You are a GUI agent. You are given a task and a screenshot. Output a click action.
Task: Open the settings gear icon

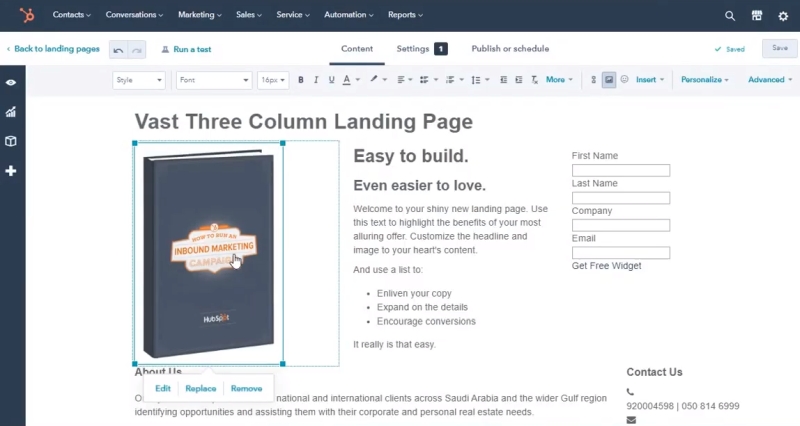pyautogui.click(x=783, y=16)
